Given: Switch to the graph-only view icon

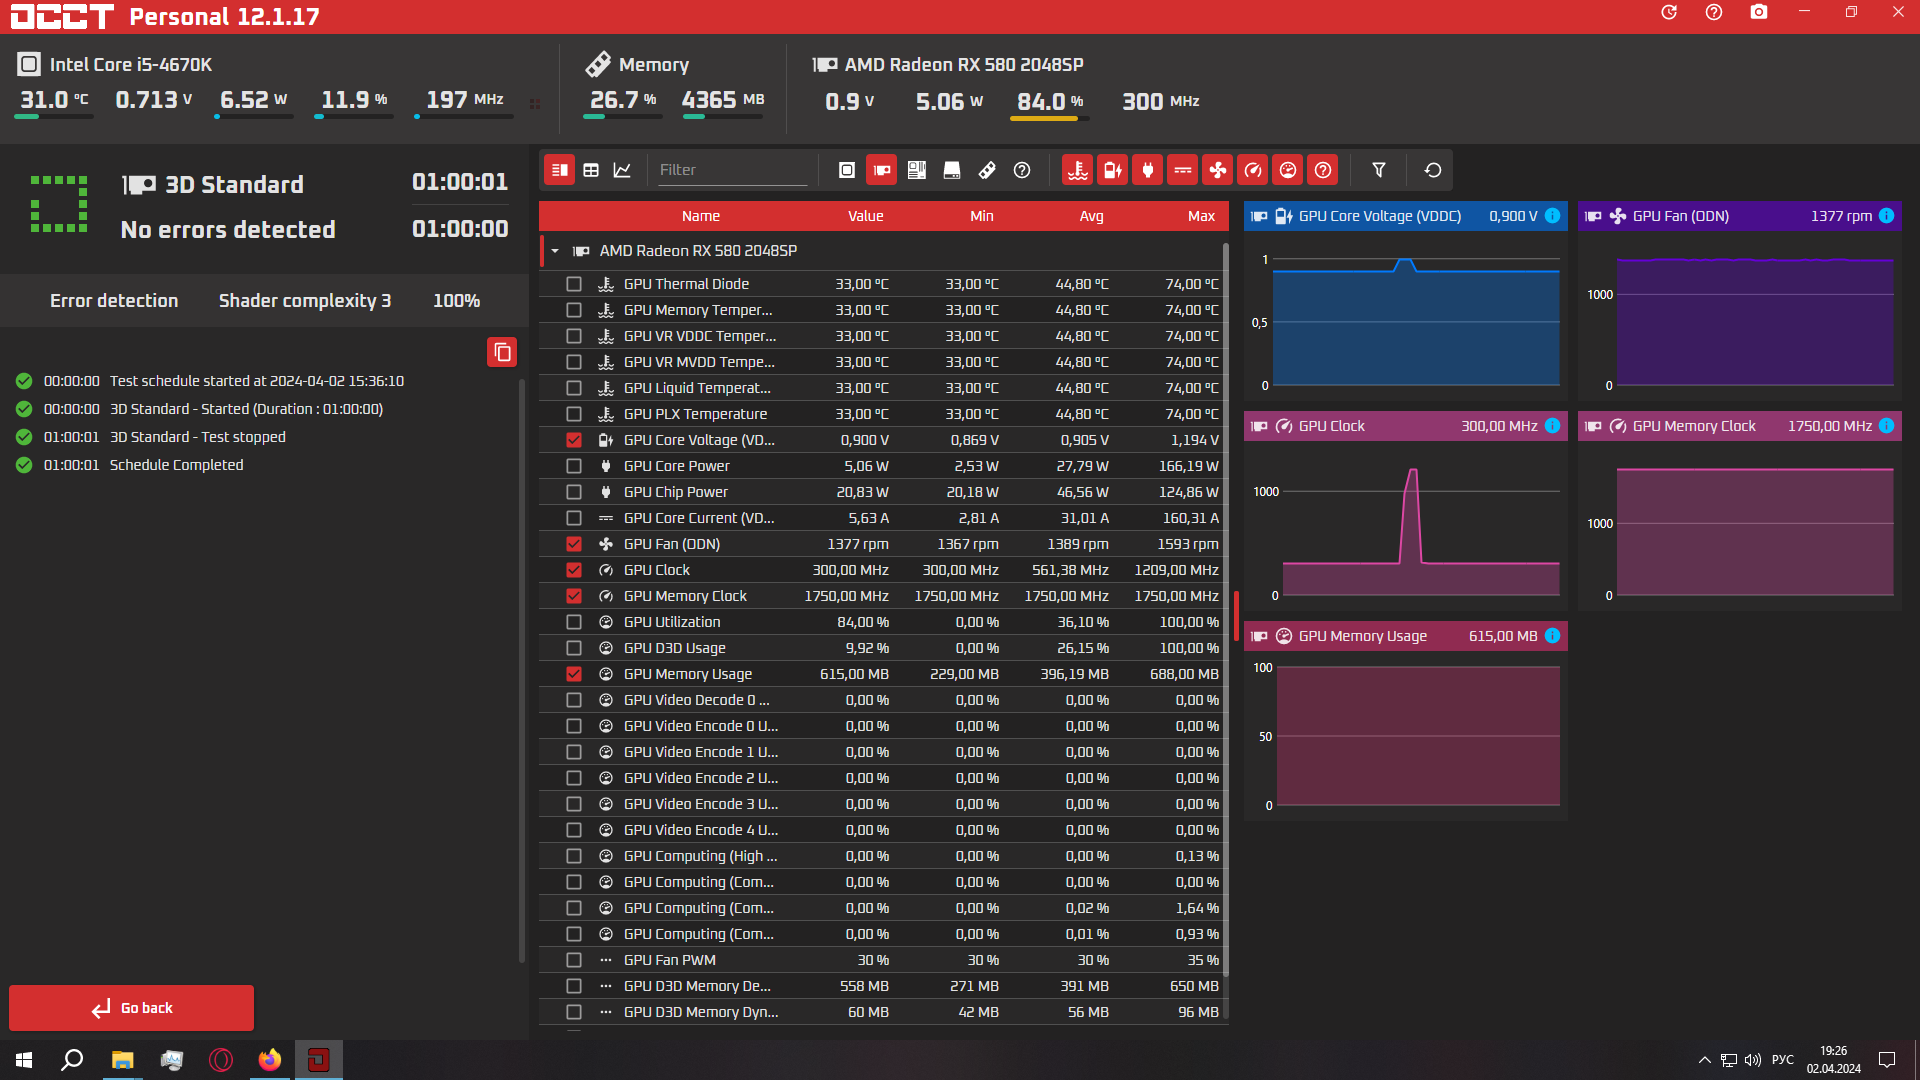Looking at the screenshot, I should click(x=622, y=170).
